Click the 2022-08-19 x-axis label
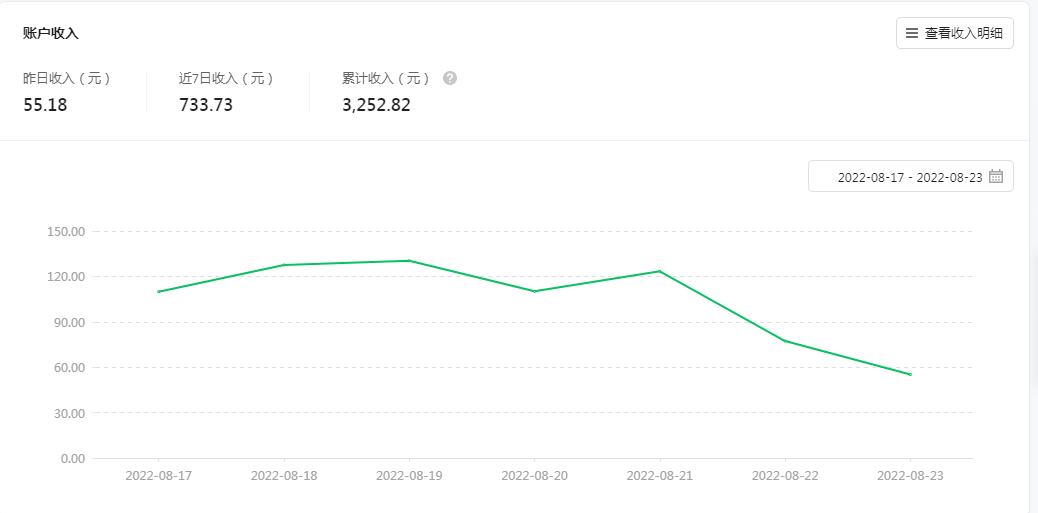Image resolution: width=1038 pixels, height=513 pixels. pos(409,476)
